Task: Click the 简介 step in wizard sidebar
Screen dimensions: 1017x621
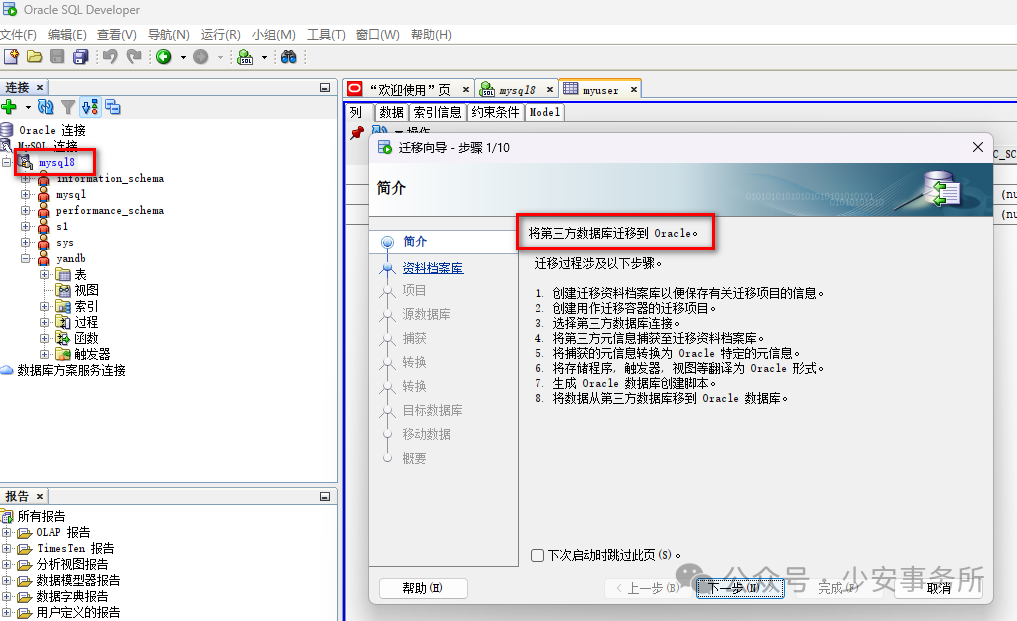Action: tap(415, 241)
